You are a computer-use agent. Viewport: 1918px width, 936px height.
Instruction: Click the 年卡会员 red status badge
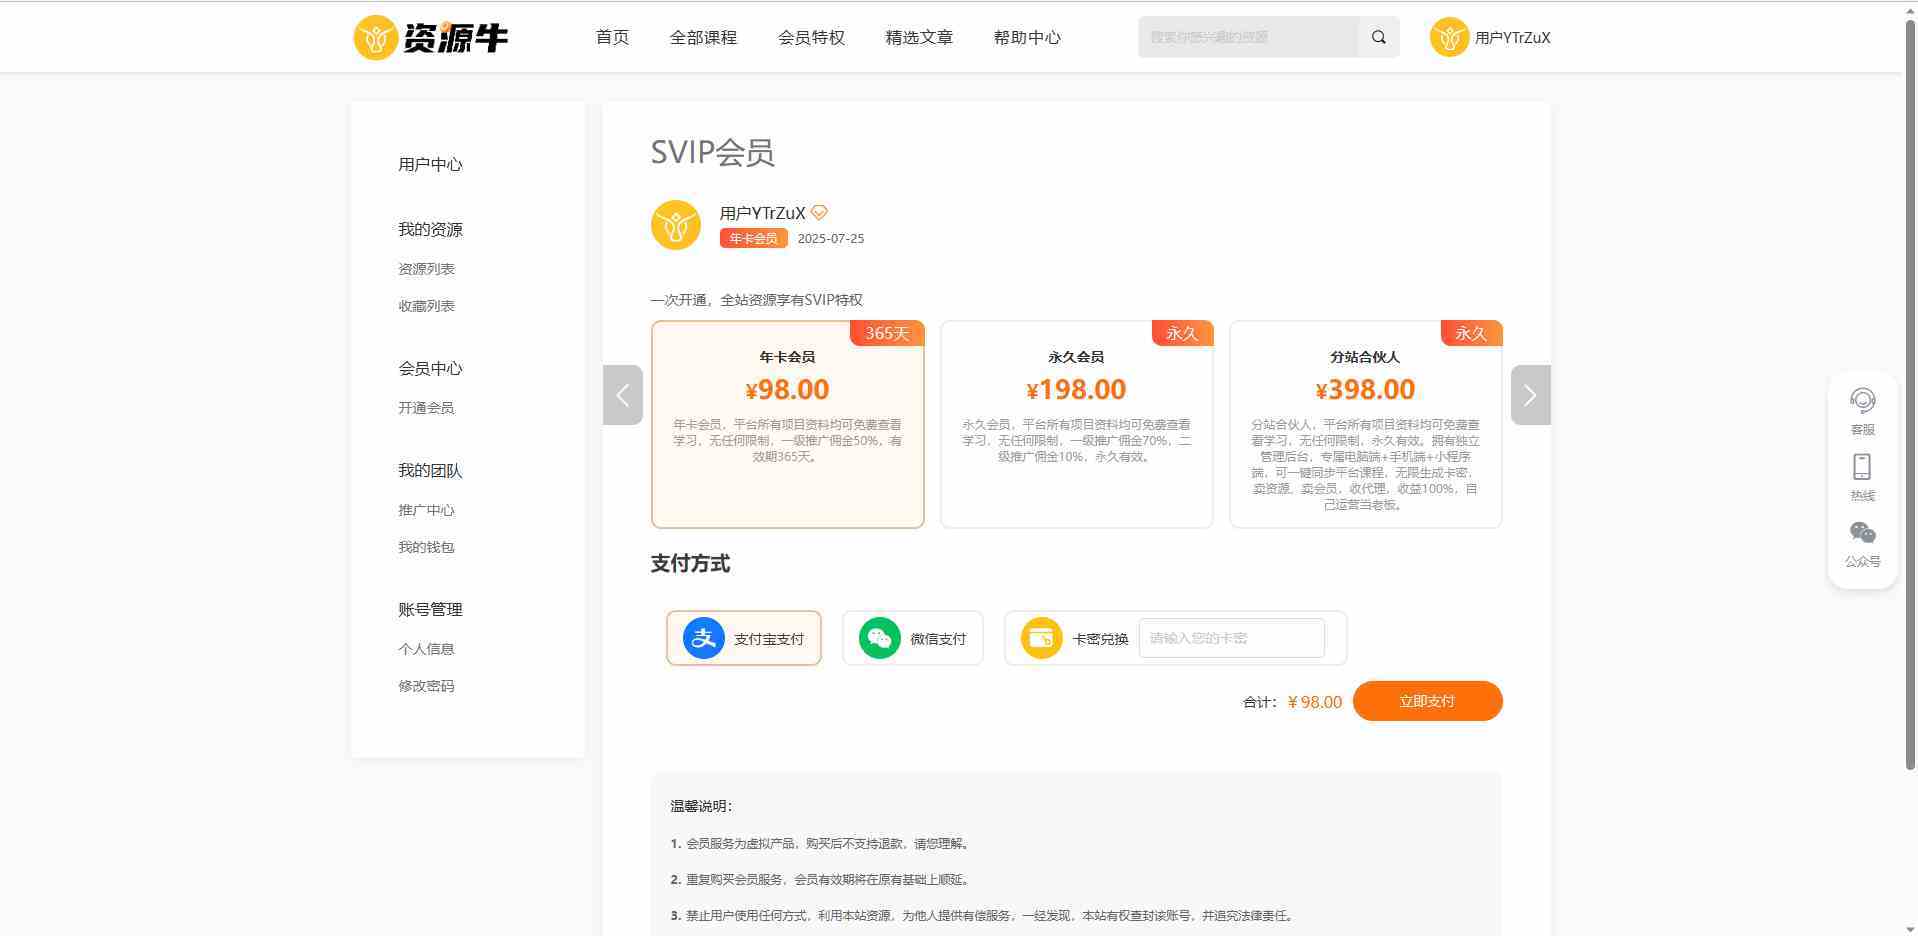(x=754, y=238)
